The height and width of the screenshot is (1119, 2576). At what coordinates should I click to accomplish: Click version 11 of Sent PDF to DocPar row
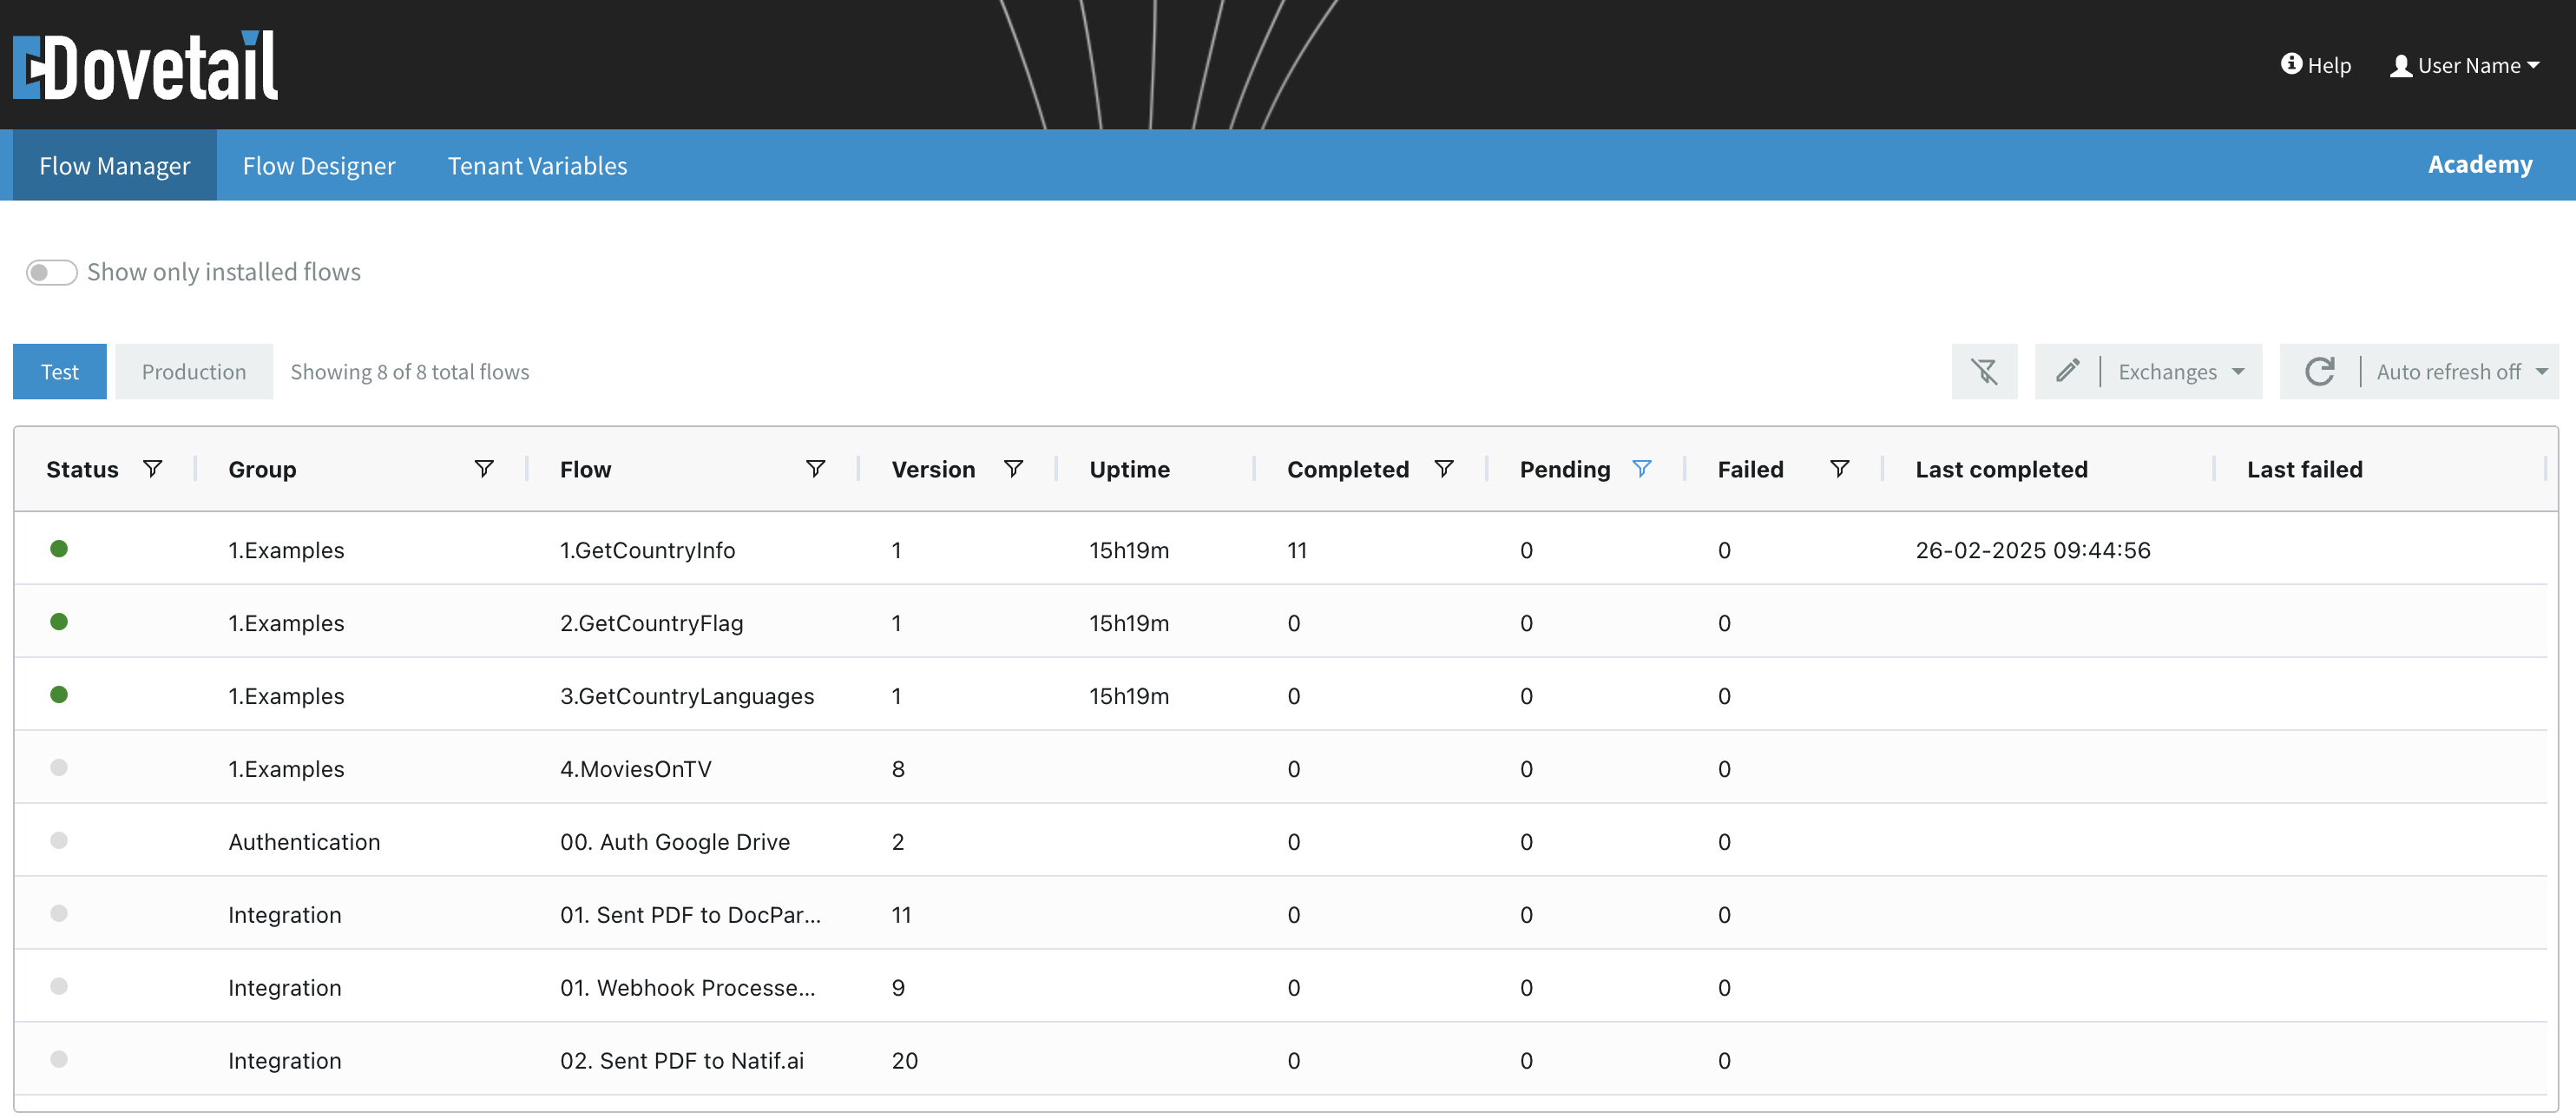900,915
